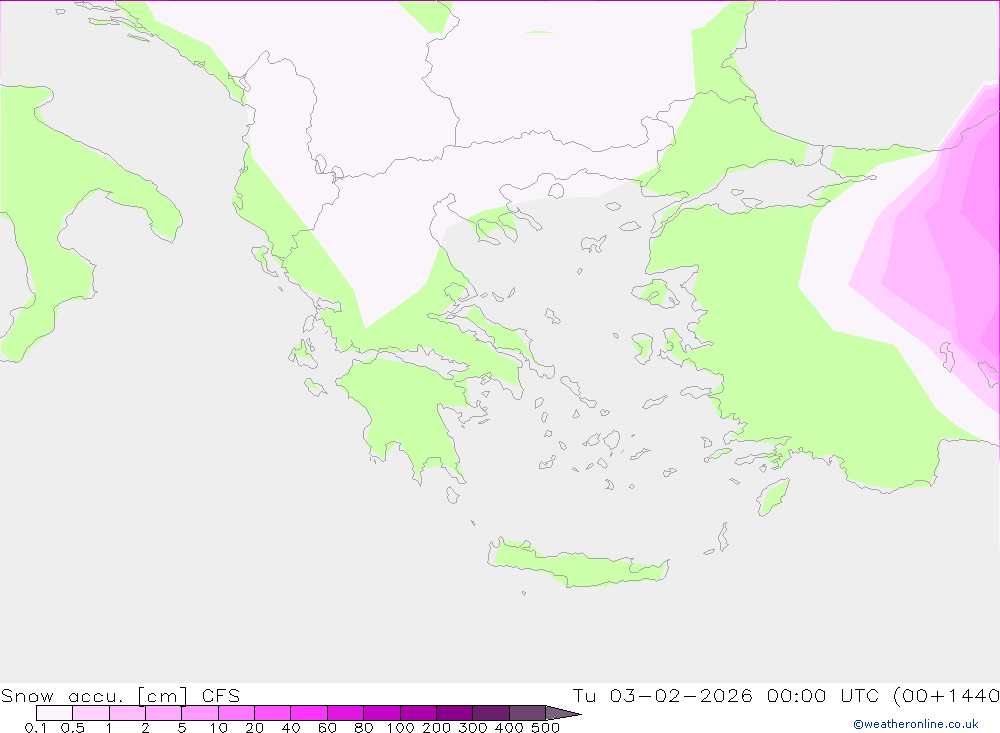Click the island of Rhodes on the map
Screen dimensions: 1000x733
772,497
